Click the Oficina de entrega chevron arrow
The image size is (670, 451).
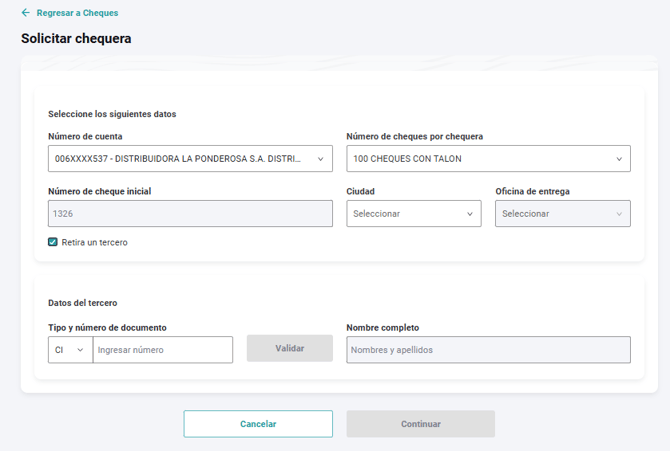pyautogui.click(x=619, y=213)
